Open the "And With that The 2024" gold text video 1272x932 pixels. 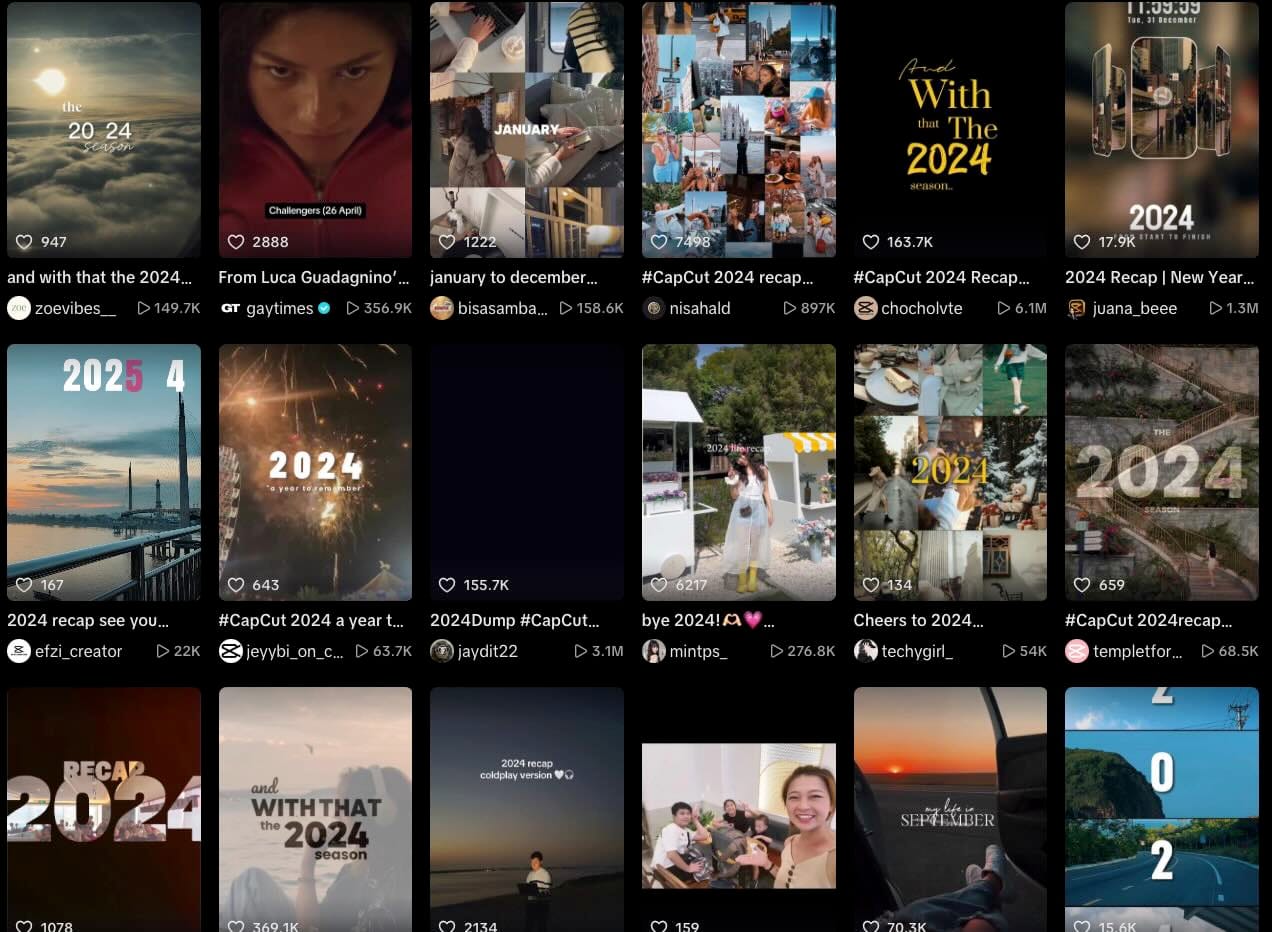click(x=950, y=130)
